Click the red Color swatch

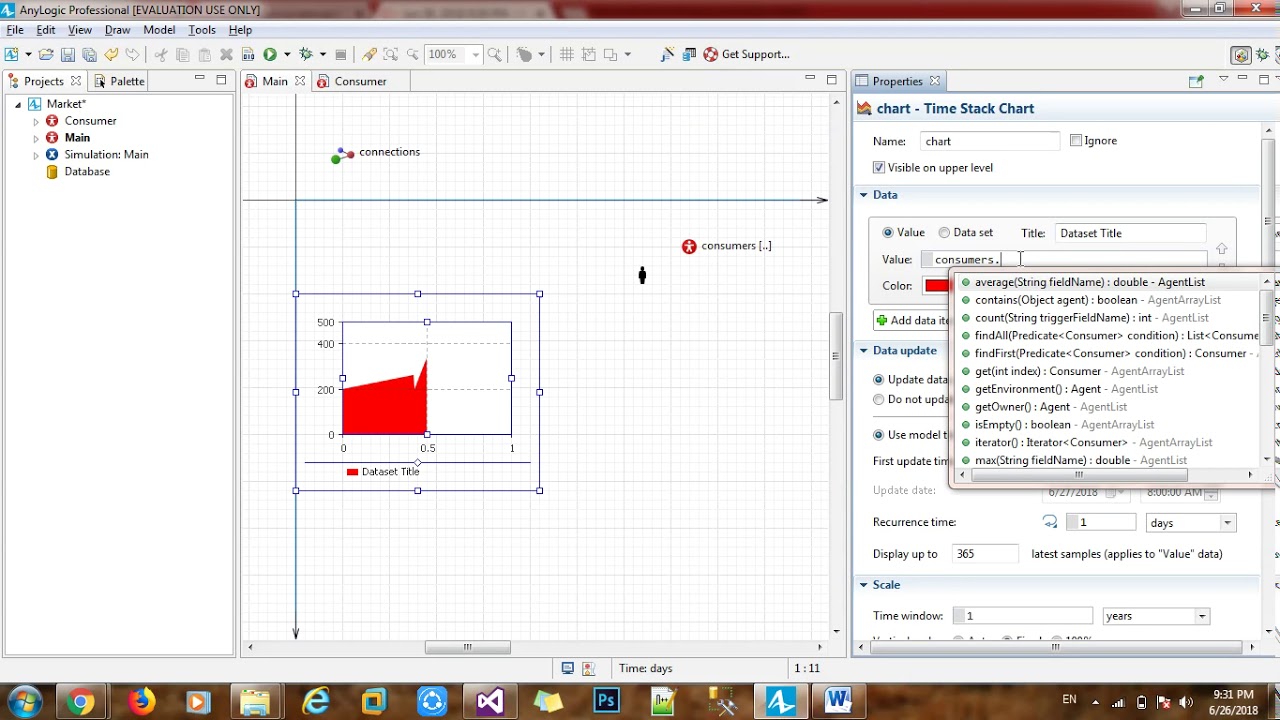pyautogui.click(x=936, y=286)
